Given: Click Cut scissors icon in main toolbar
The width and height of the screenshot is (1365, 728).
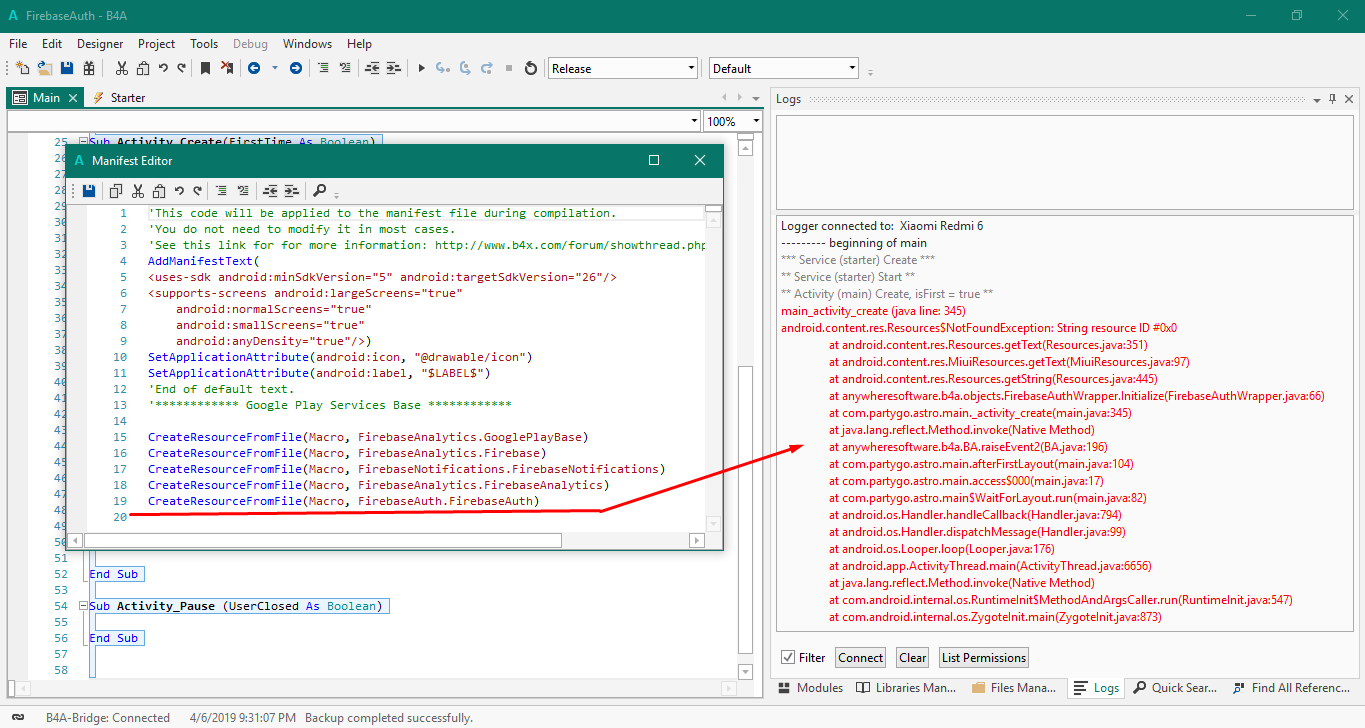Looking at the screenshot, I should coord(122,68).
